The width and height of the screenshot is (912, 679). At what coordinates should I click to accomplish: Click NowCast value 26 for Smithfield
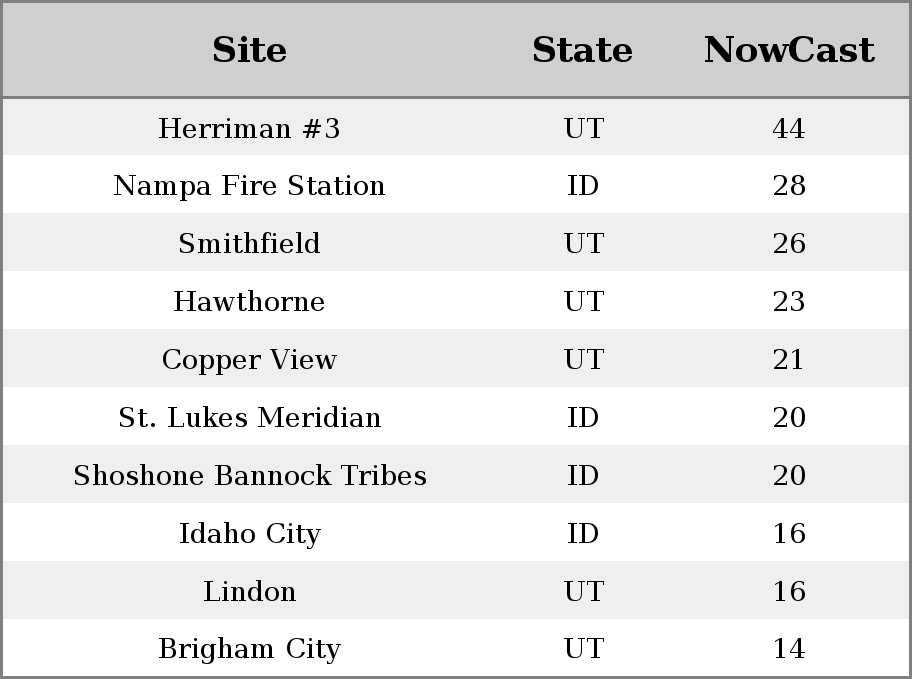(x=789, y=243)
